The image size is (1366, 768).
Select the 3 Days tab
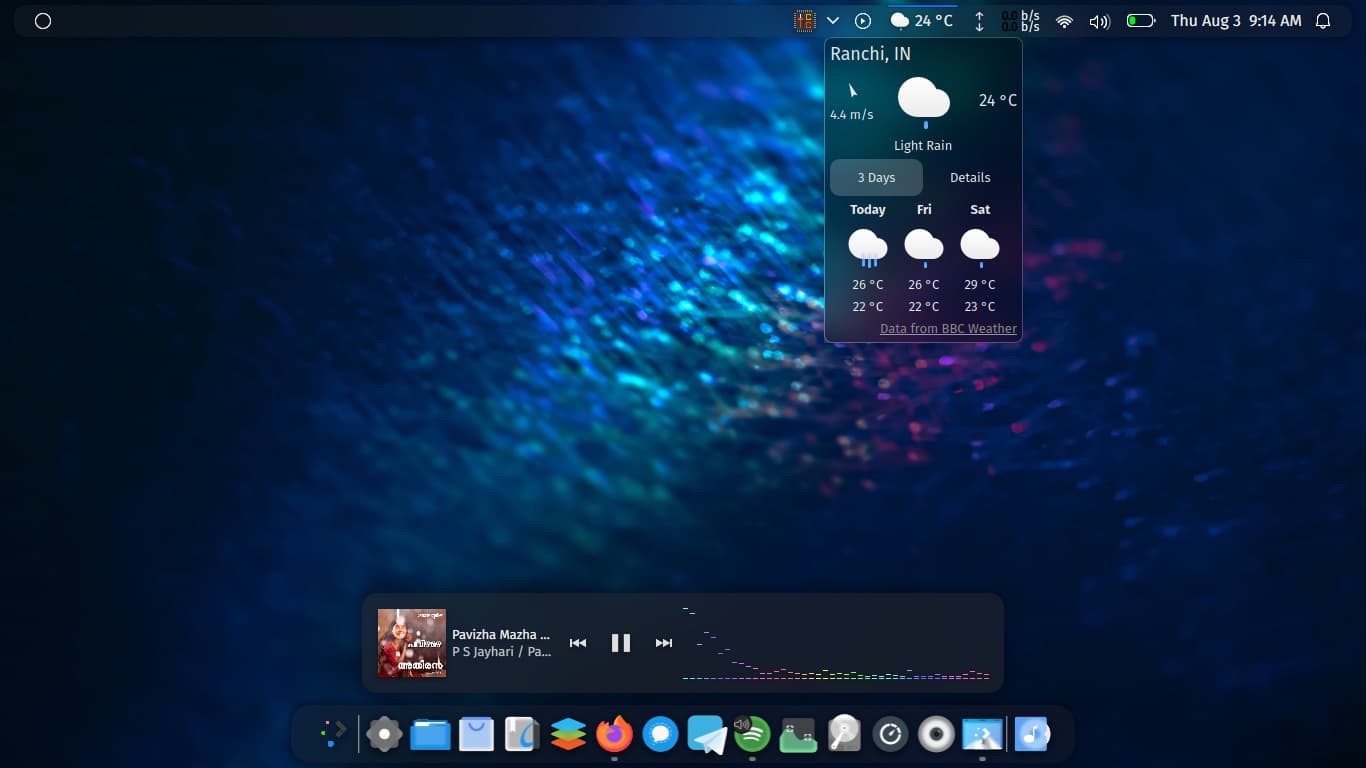(876, 177)
